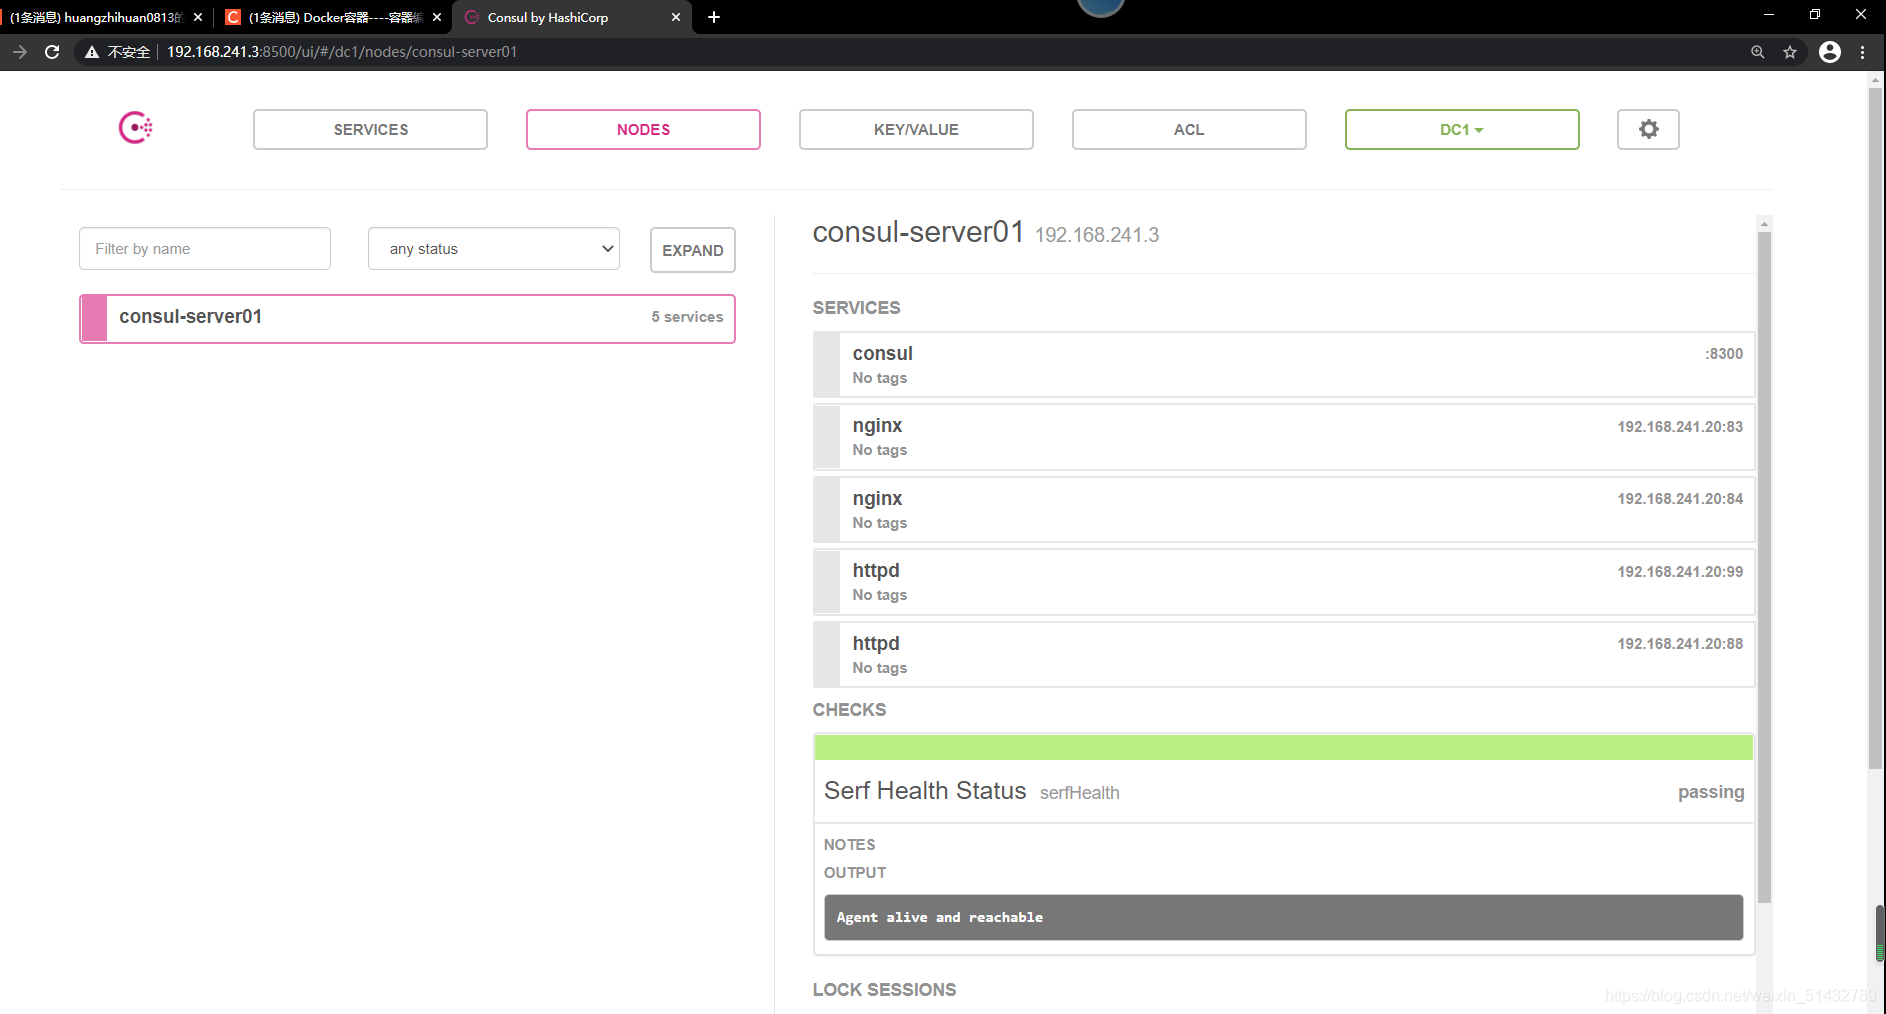Bookmark this page with the star icon

coord(1790,52)
